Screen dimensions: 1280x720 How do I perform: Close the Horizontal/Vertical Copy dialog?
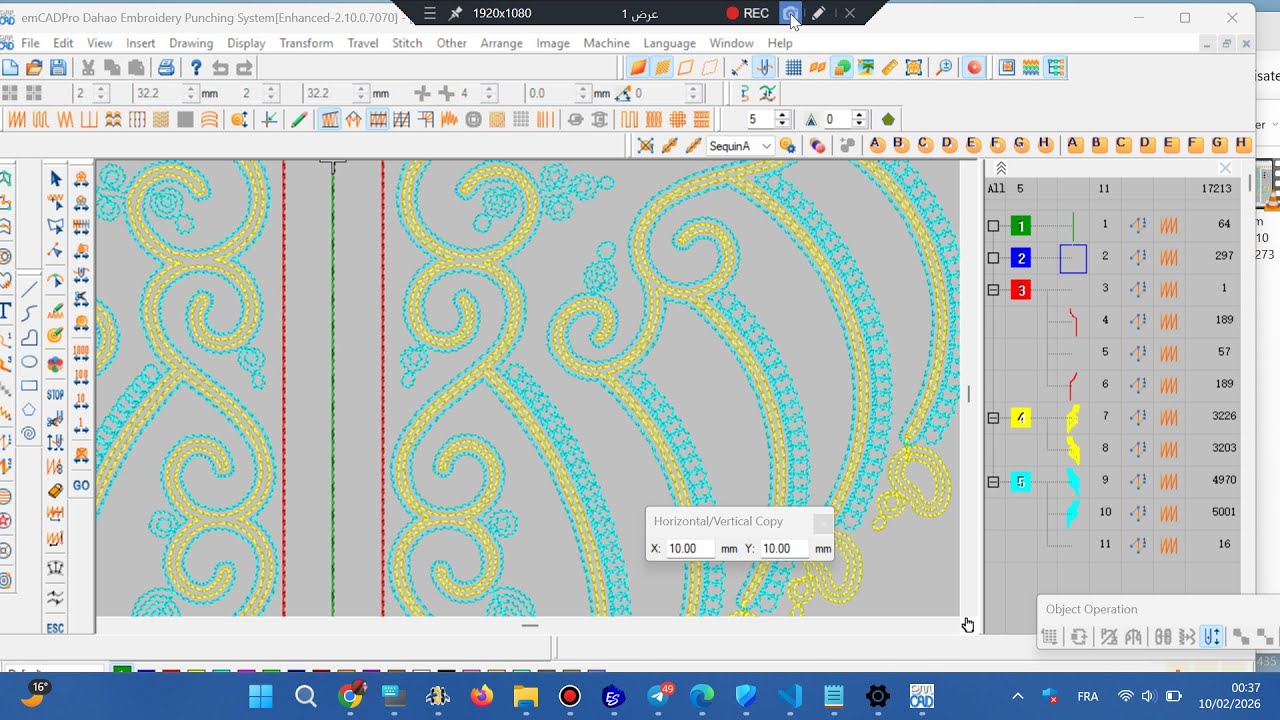822,522
